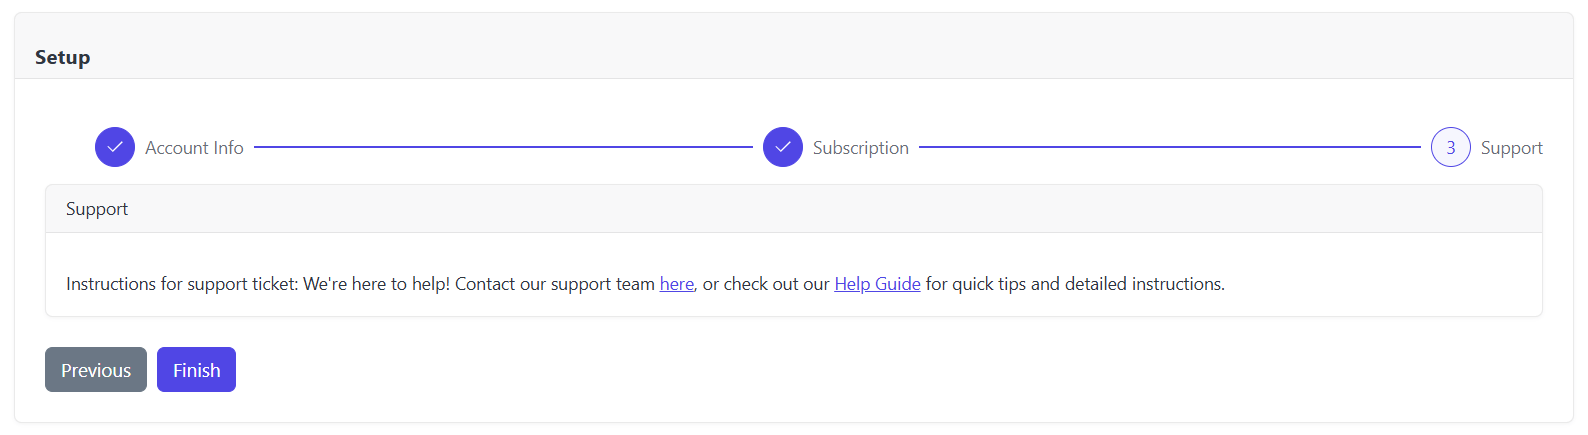The height and width of the screenshot is (435, 1588).
Task: Open the "here" support team link
Action: pyautogui.click(x=676, y=284)
